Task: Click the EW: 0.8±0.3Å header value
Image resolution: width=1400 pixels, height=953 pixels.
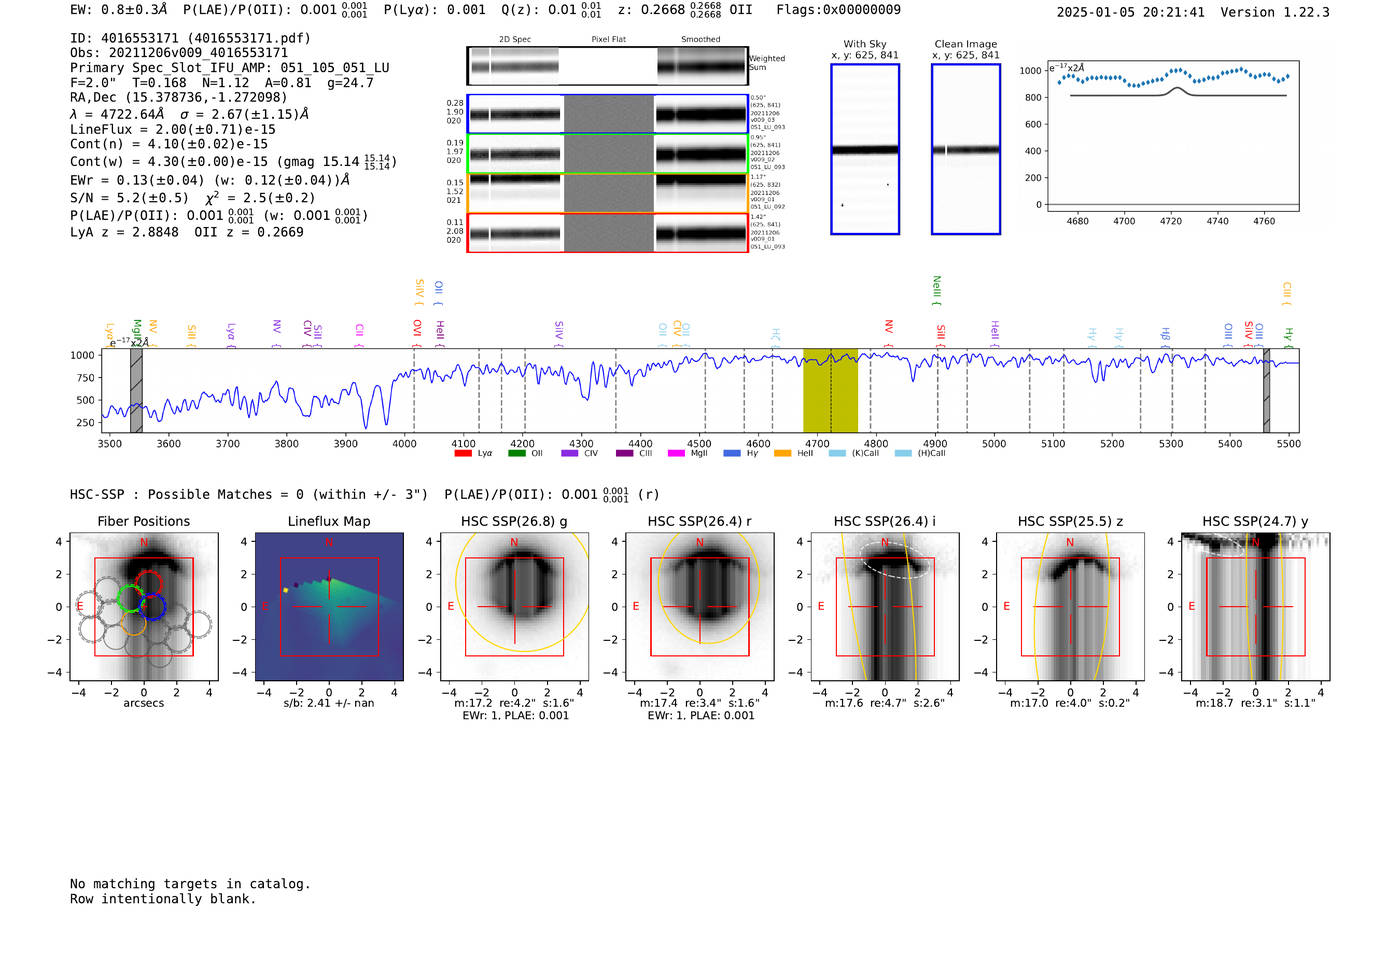Action: [x=119, y=9]
